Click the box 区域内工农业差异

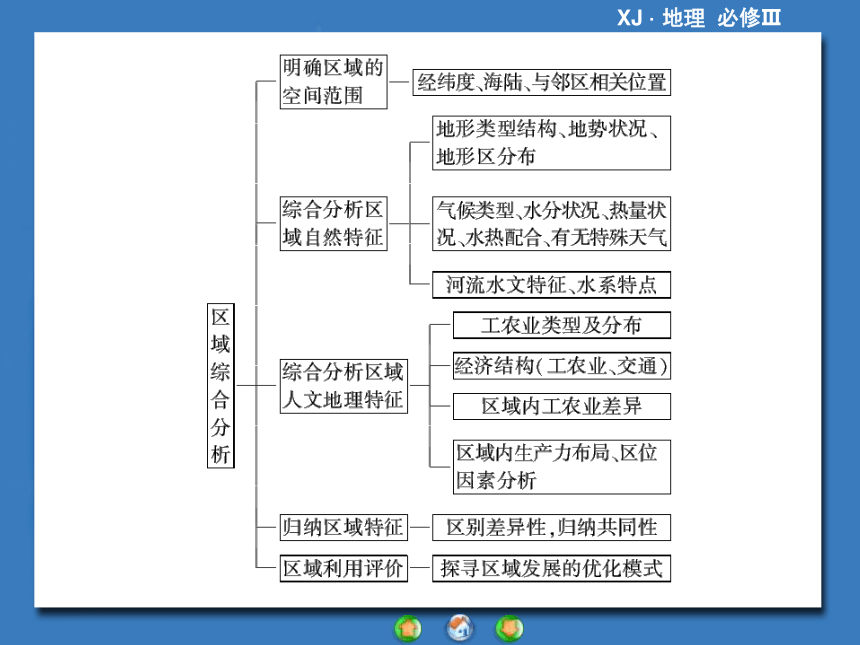click(x=562, y=406)
